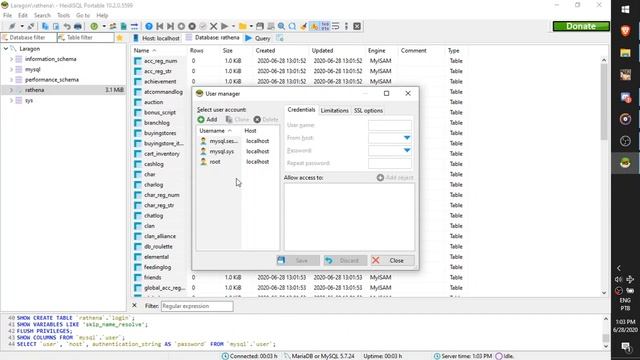Toggle the hex binary view toolbar icon
The image size is (640, 360).
click(x=325, y=27)
